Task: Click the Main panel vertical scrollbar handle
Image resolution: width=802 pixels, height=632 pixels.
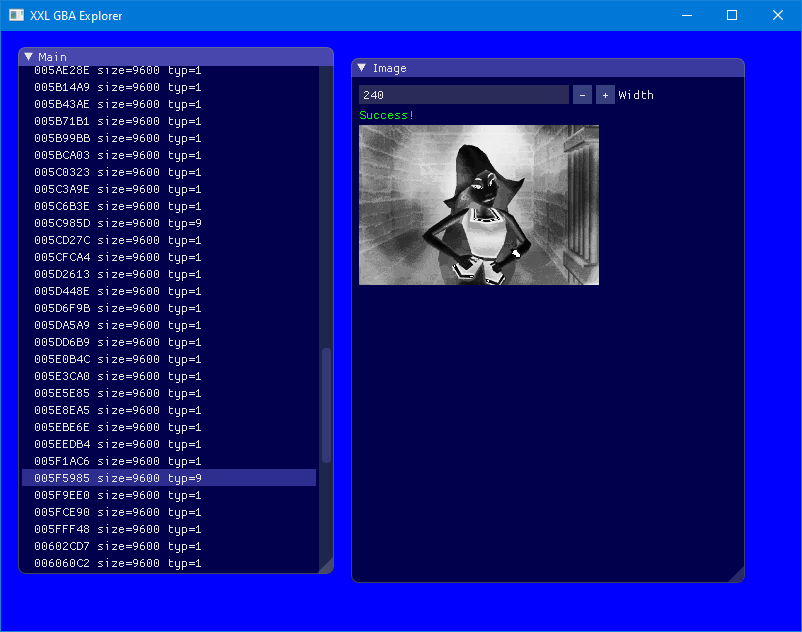Action: (x=326, y=405)
